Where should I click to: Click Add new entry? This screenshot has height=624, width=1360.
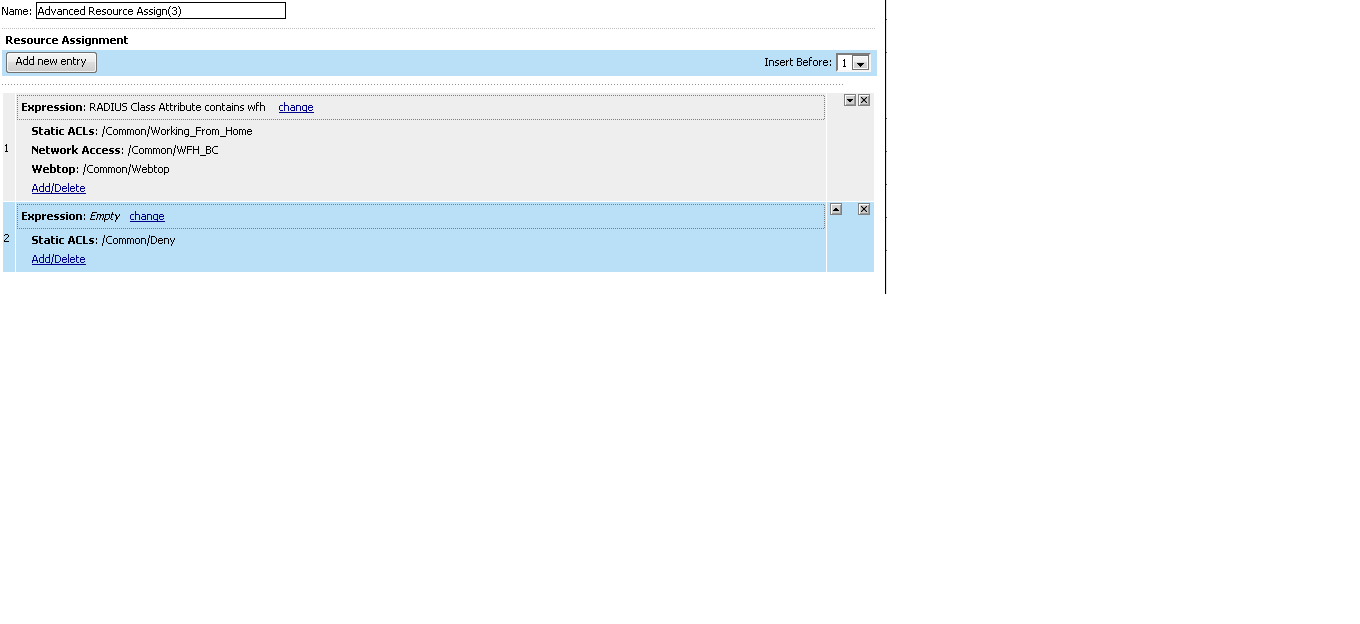coord(50,61)
